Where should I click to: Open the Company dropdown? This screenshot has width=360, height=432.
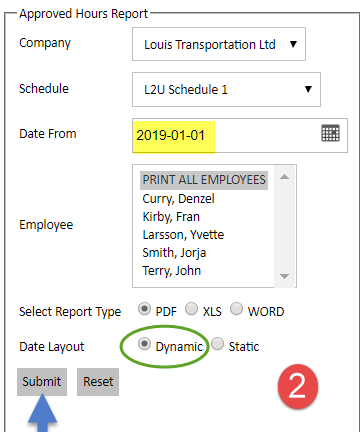(219, 44)
